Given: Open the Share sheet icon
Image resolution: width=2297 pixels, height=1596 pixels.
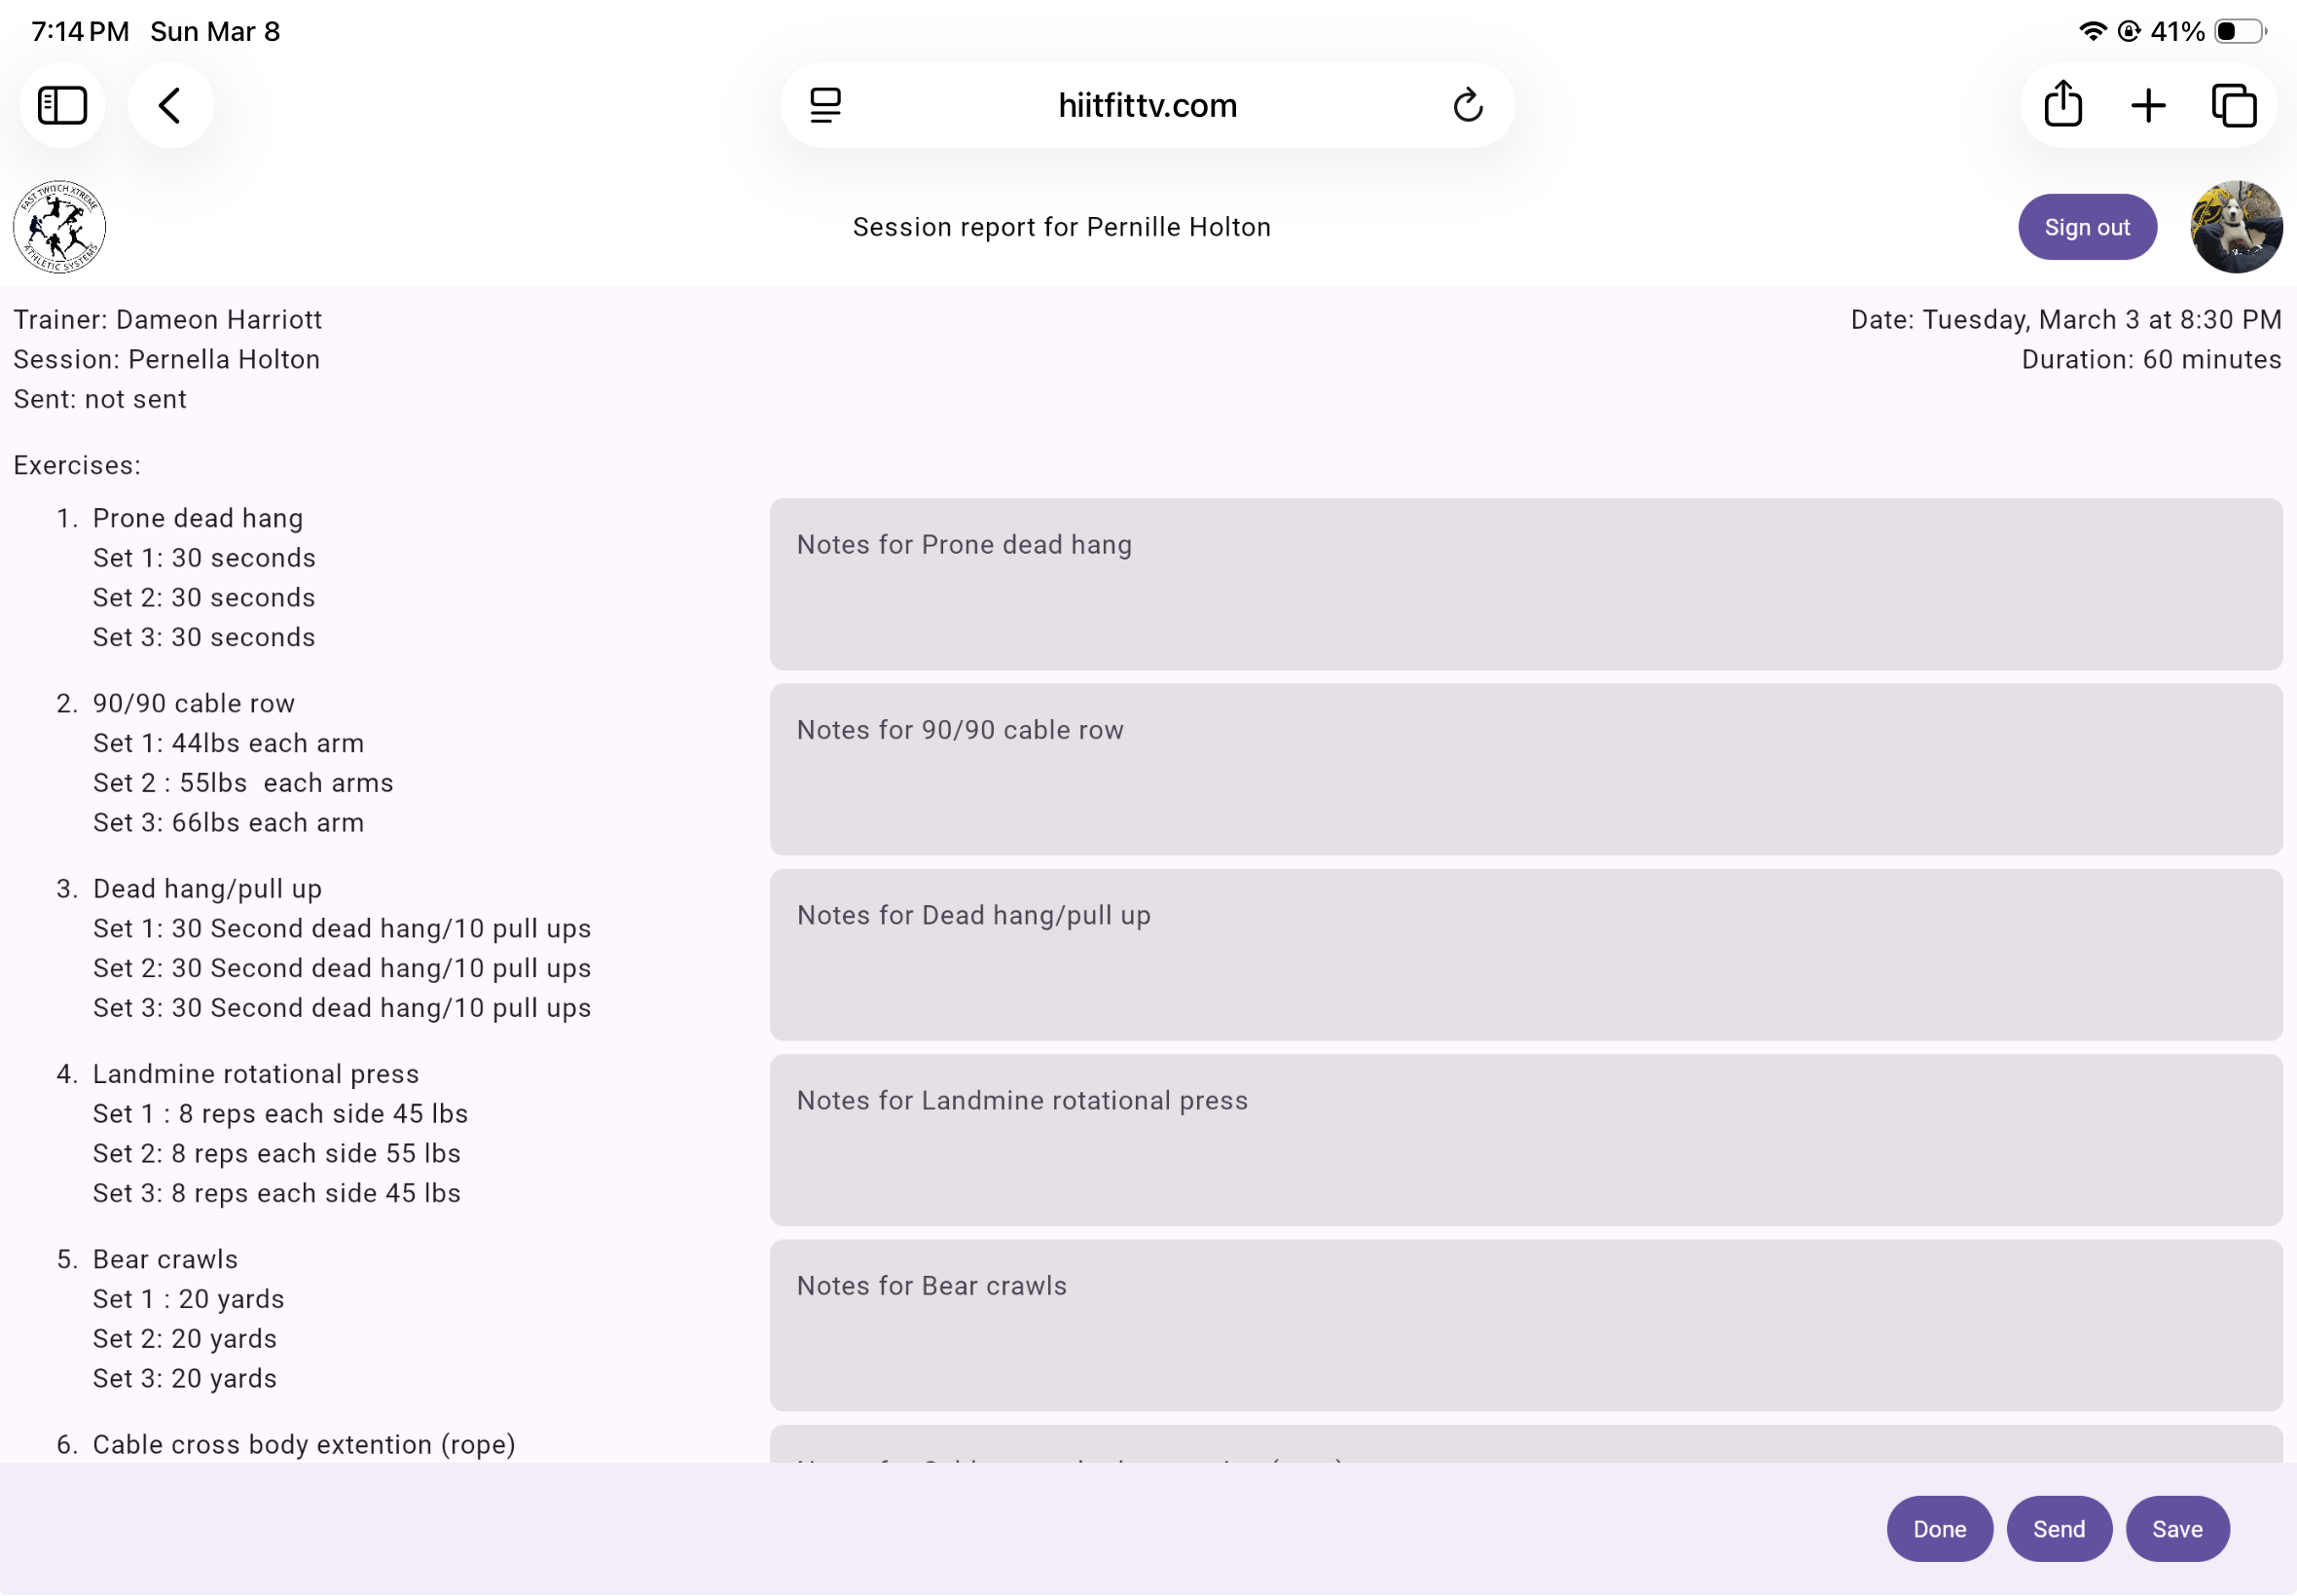Looking at the screenshot, I should click(2063, 105).
